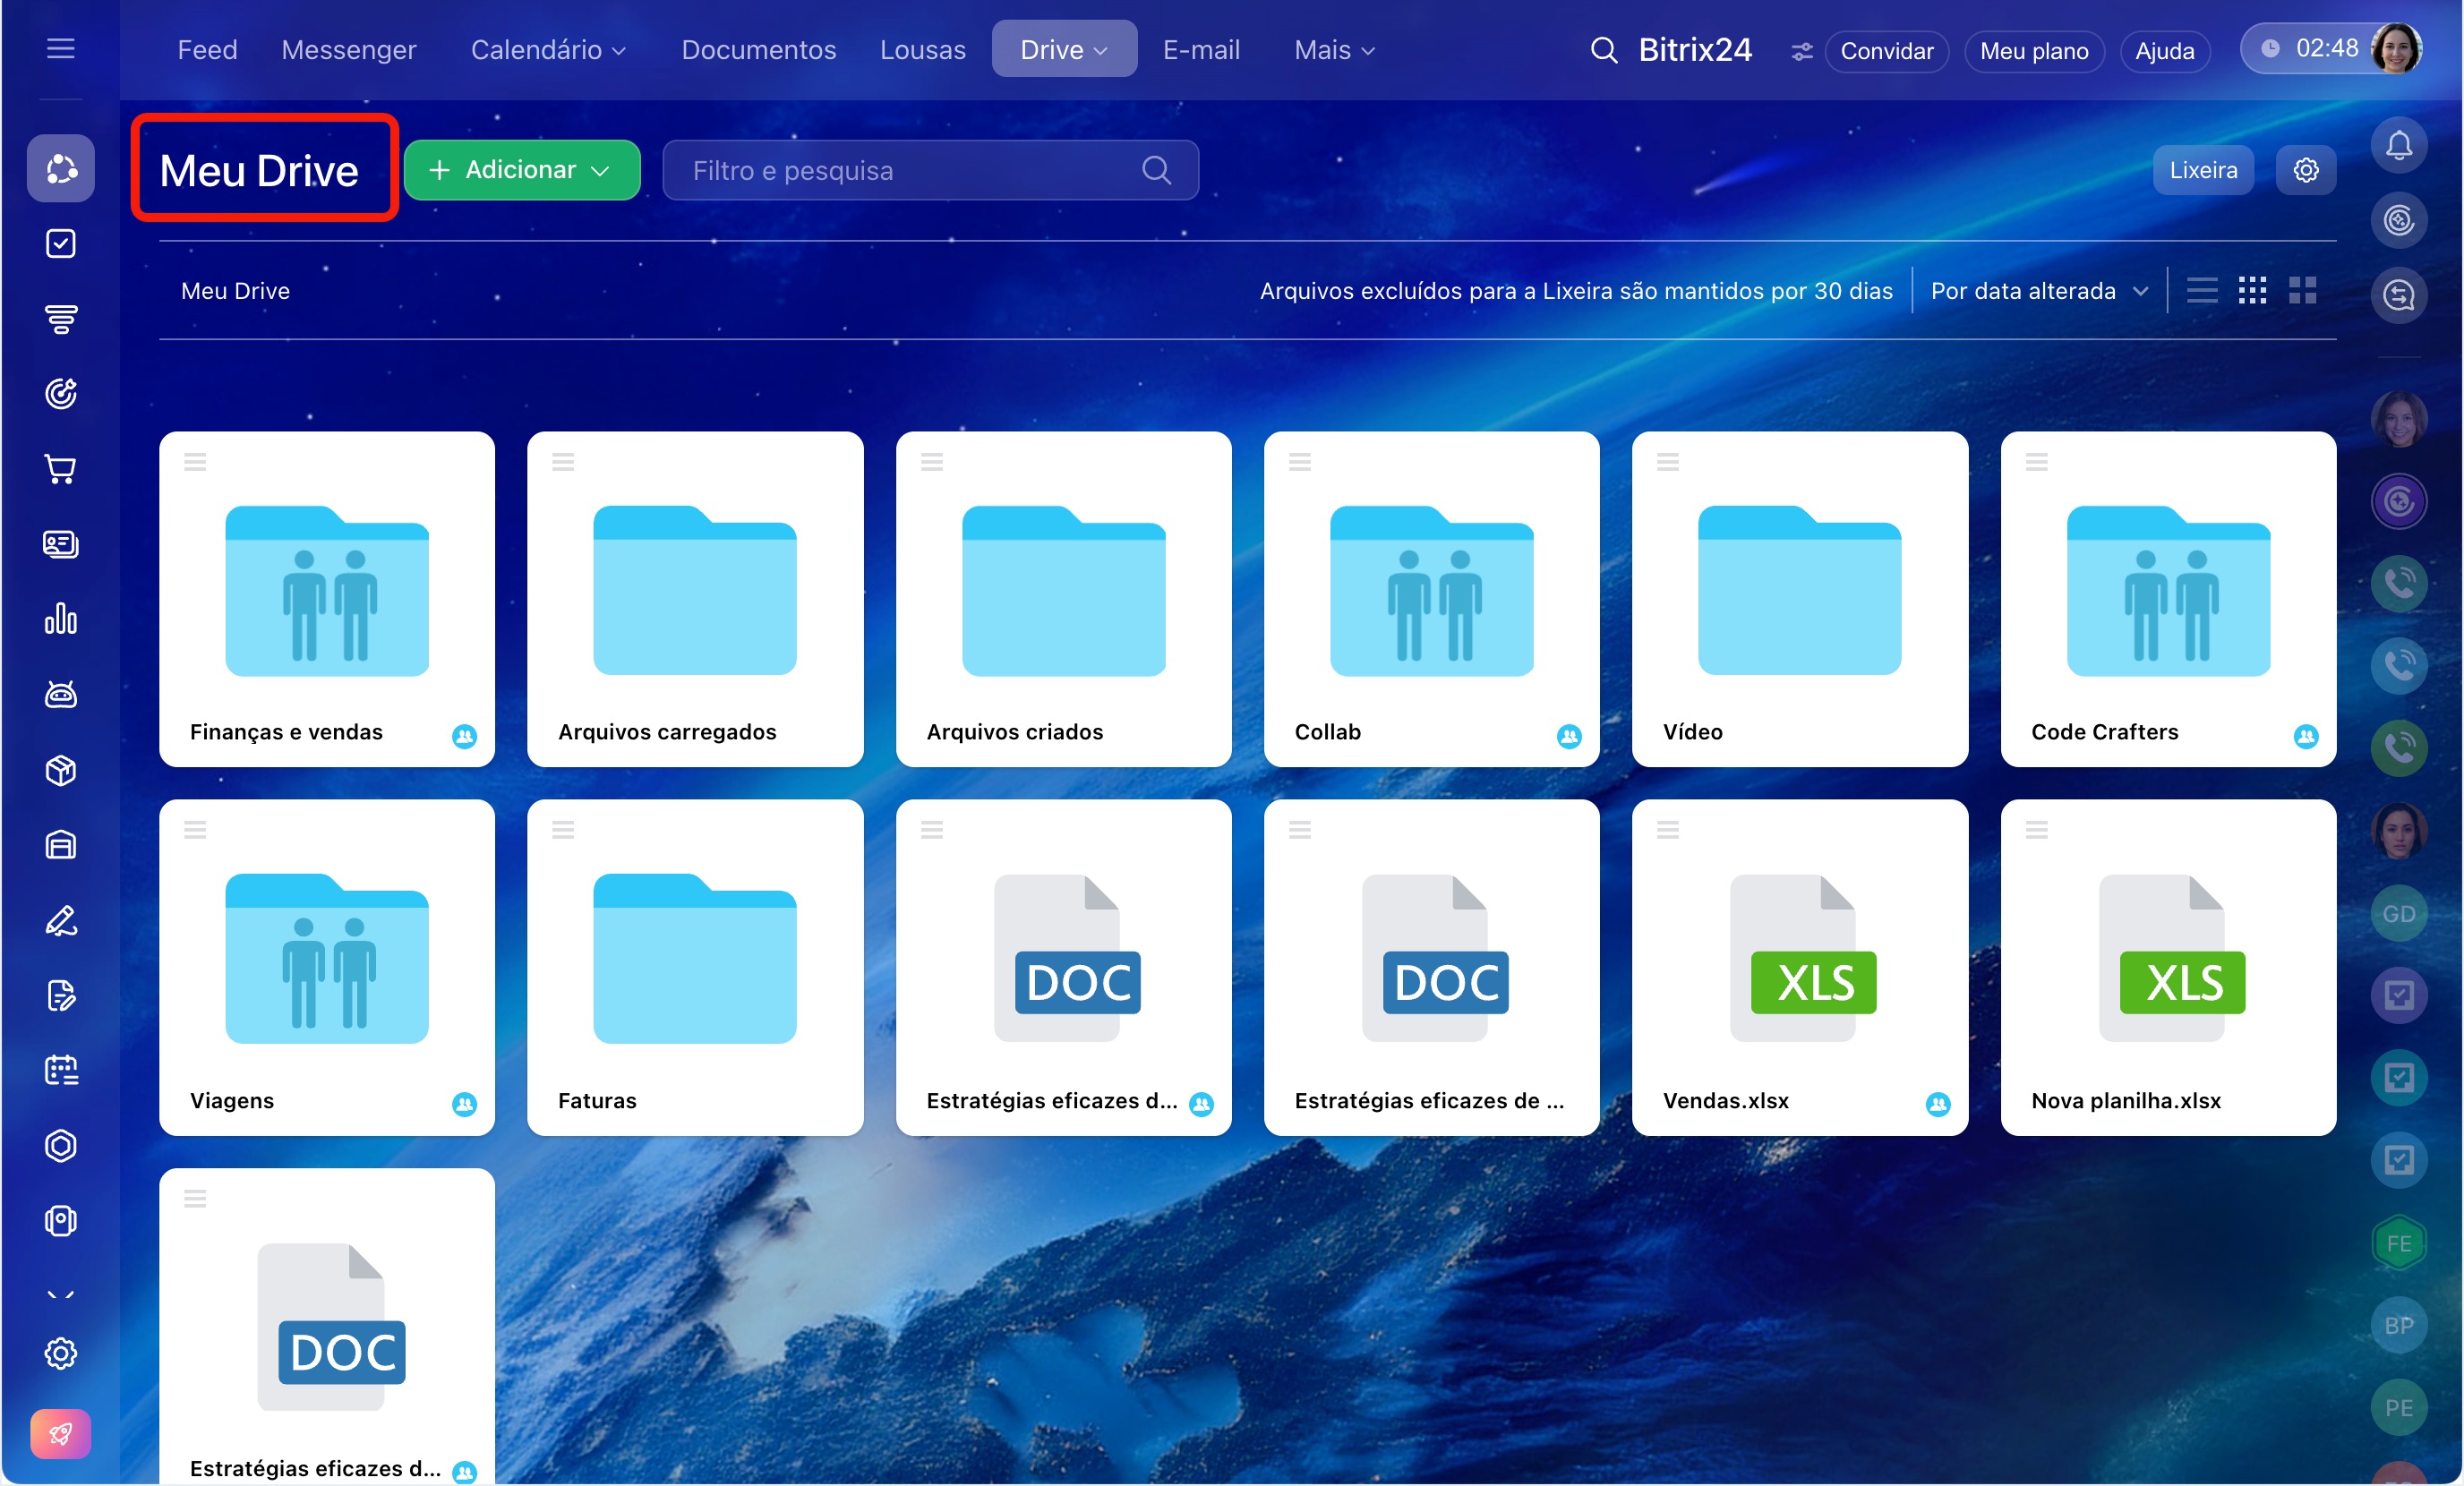Open the Tasks icon in left sidebar
Image resolution: width=2464 pixels, height=1486 pixels.
coord(60,243)
